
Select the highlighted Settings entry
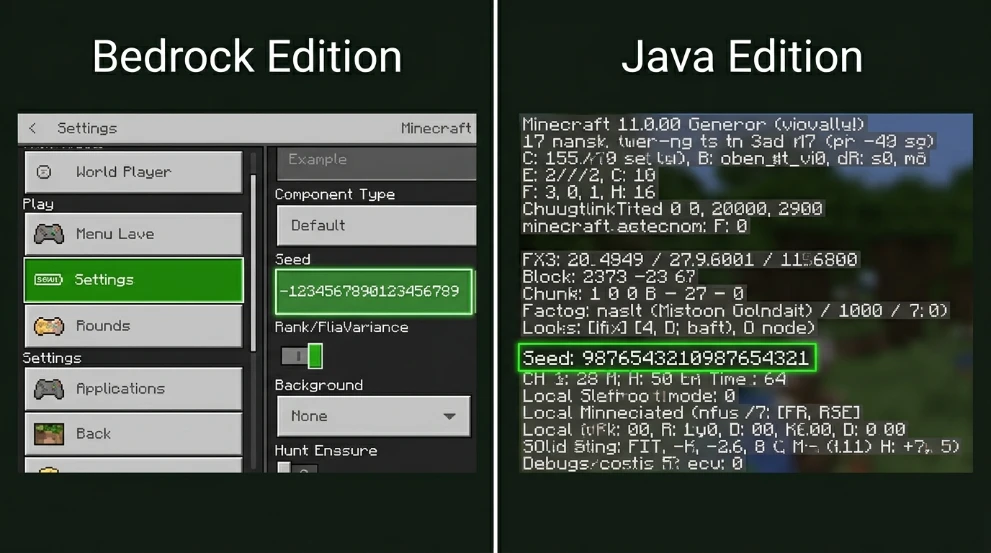[133, 279]
